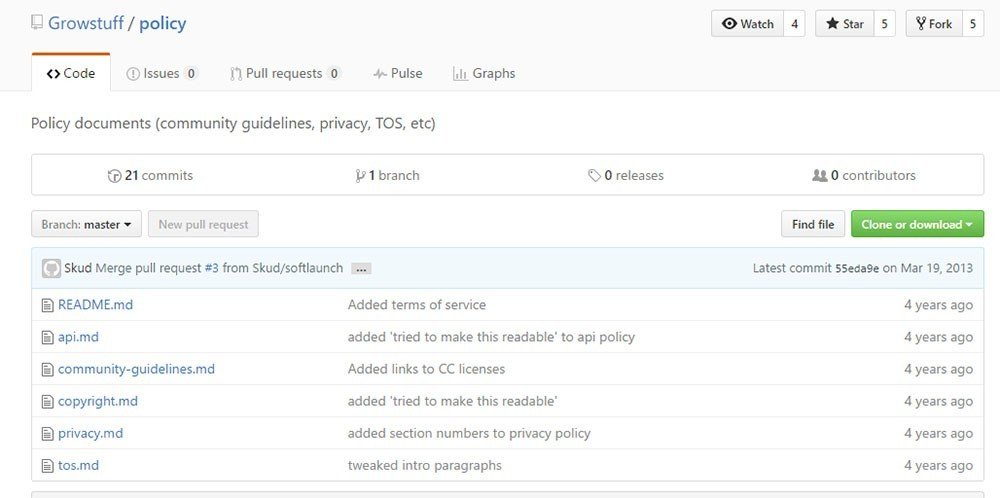Fork the policy repository

934,24
